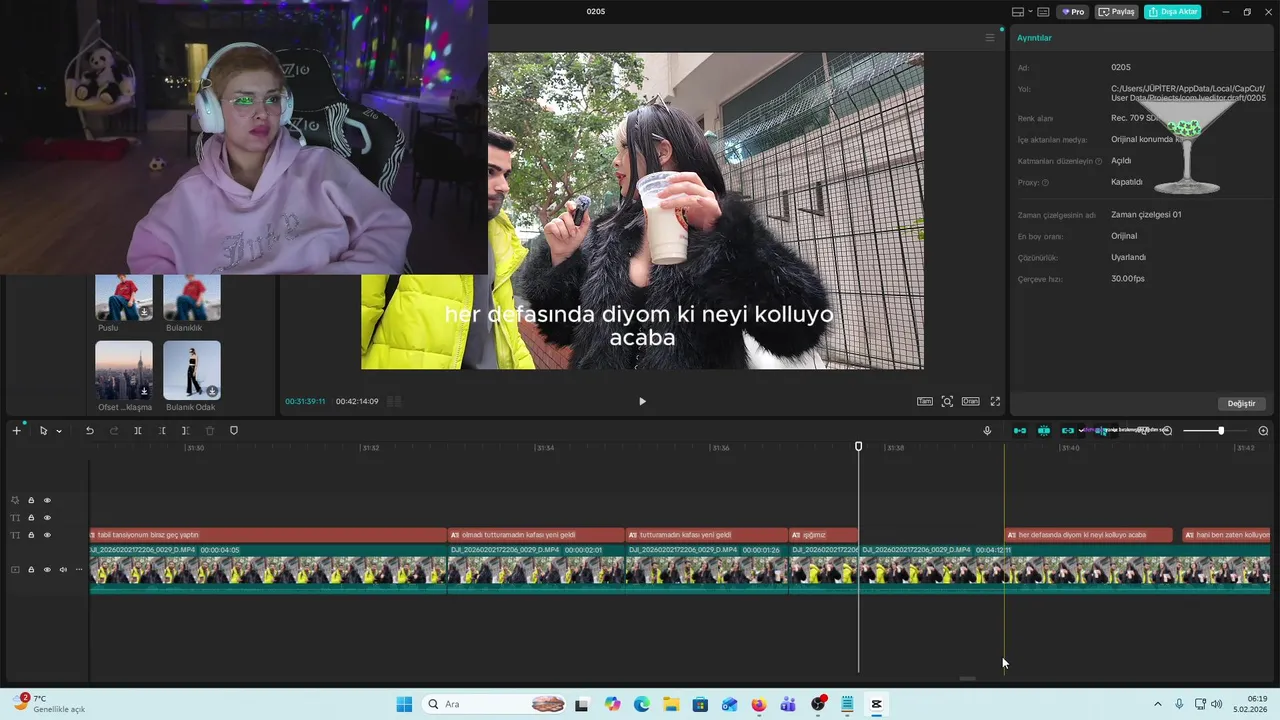Screen dimensions: 1280x720
Task: Click the current timecode 00:31:39:11
Action: (x=305, y=401)
